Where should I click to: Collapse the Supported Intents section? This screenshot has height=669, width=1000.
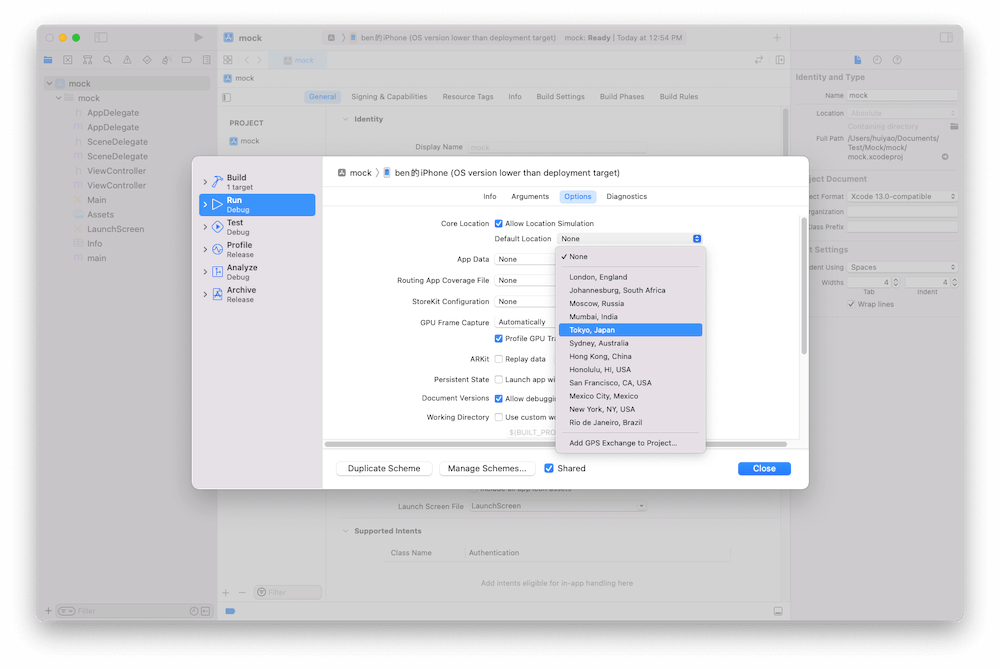pos(346,531)
